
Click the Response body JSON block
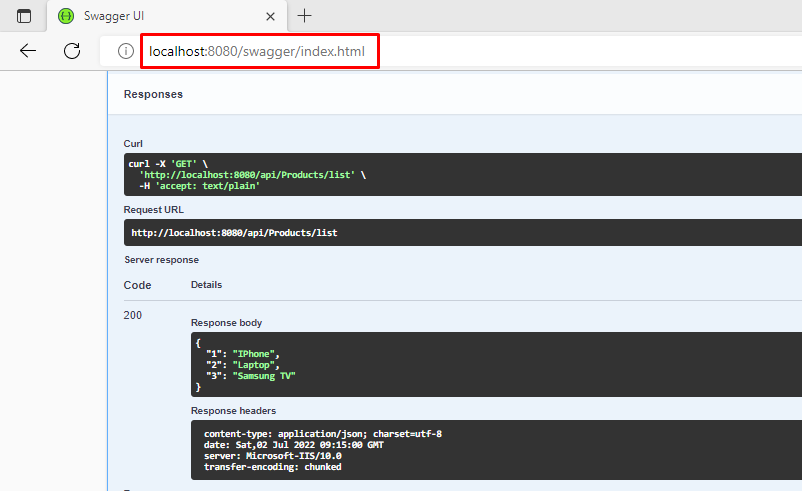point(496,364)
